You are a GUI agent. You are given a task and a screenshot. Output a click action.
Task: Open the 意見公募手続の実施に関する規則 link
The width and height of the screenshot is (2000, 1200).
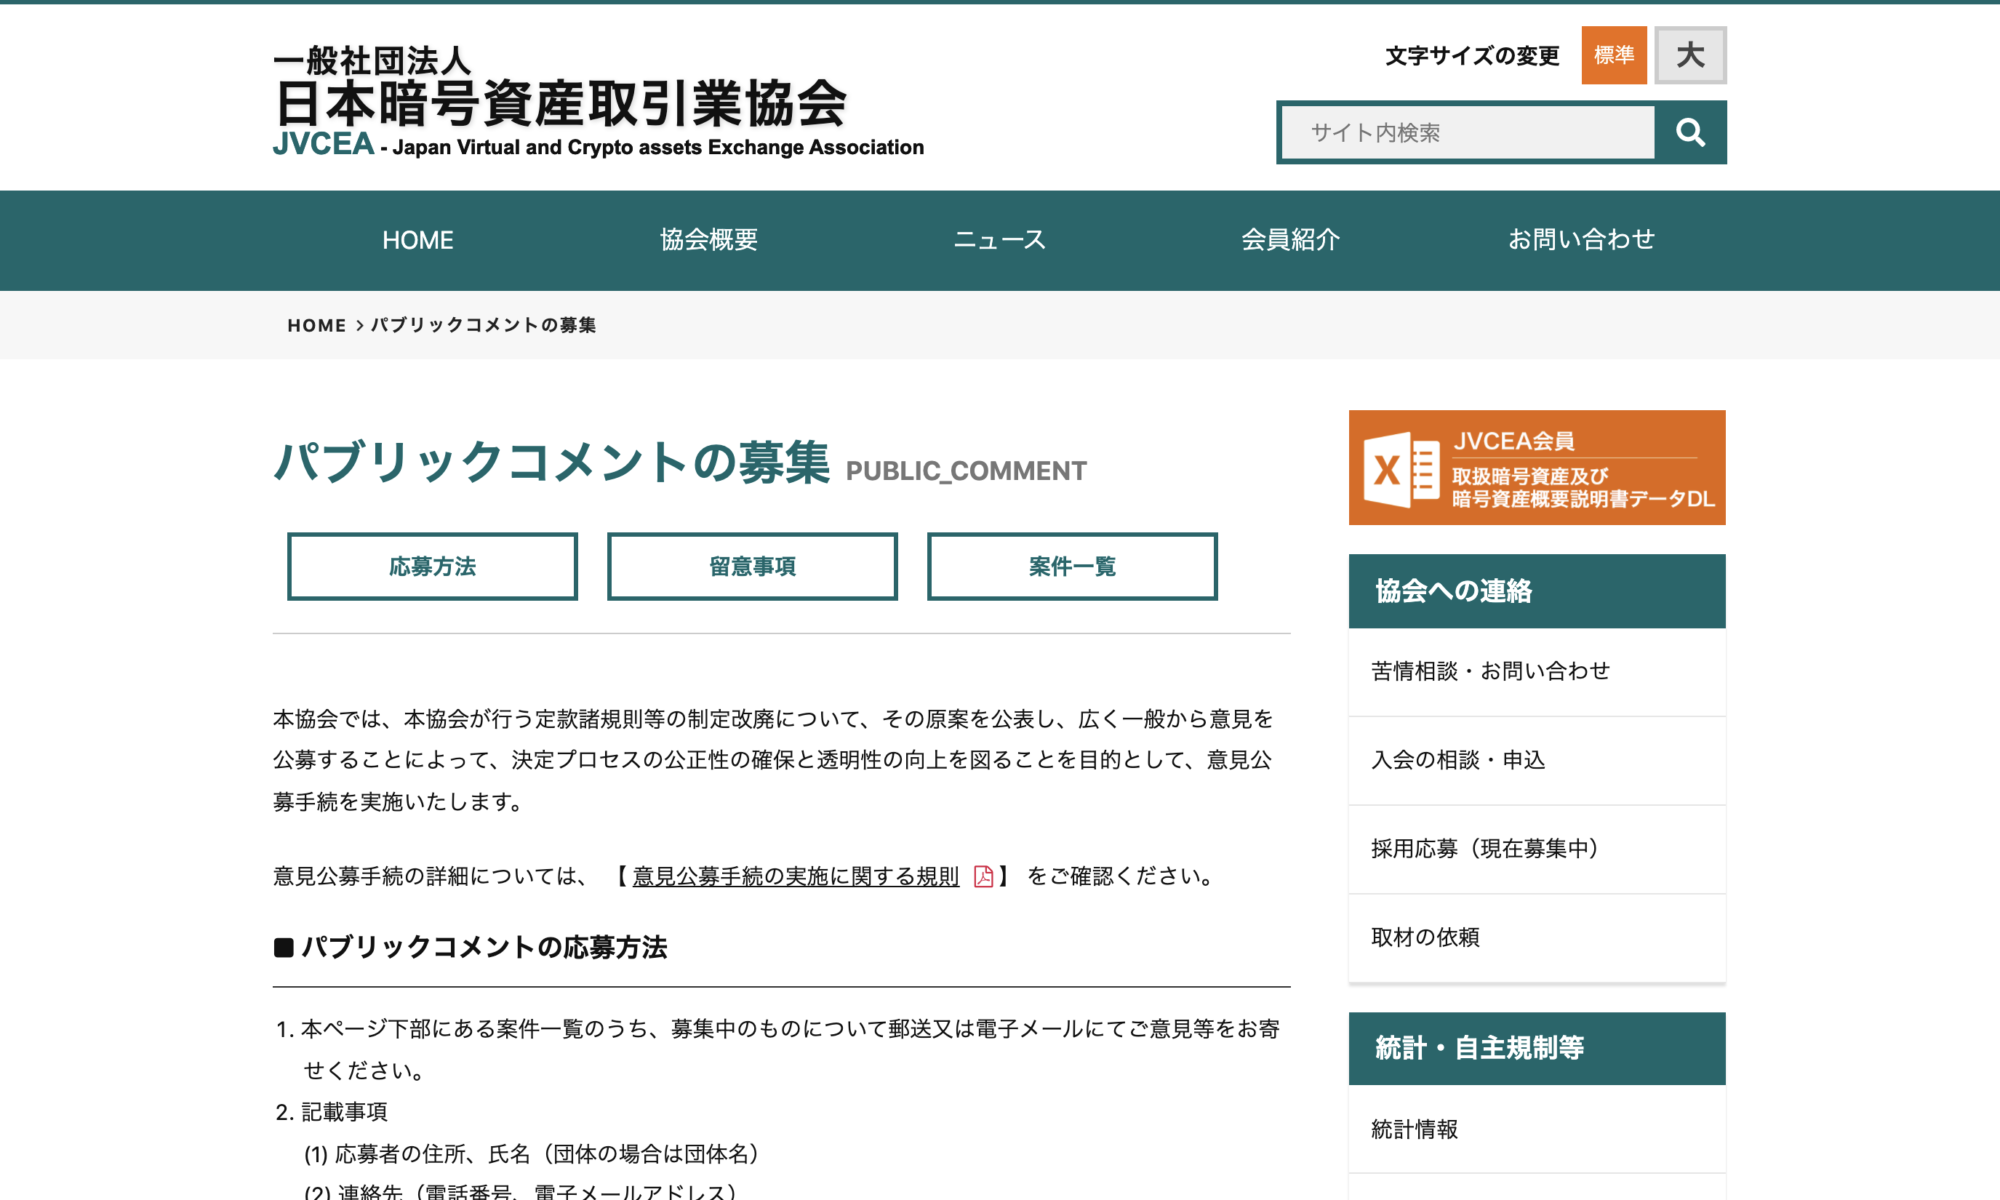pos(795,877)
